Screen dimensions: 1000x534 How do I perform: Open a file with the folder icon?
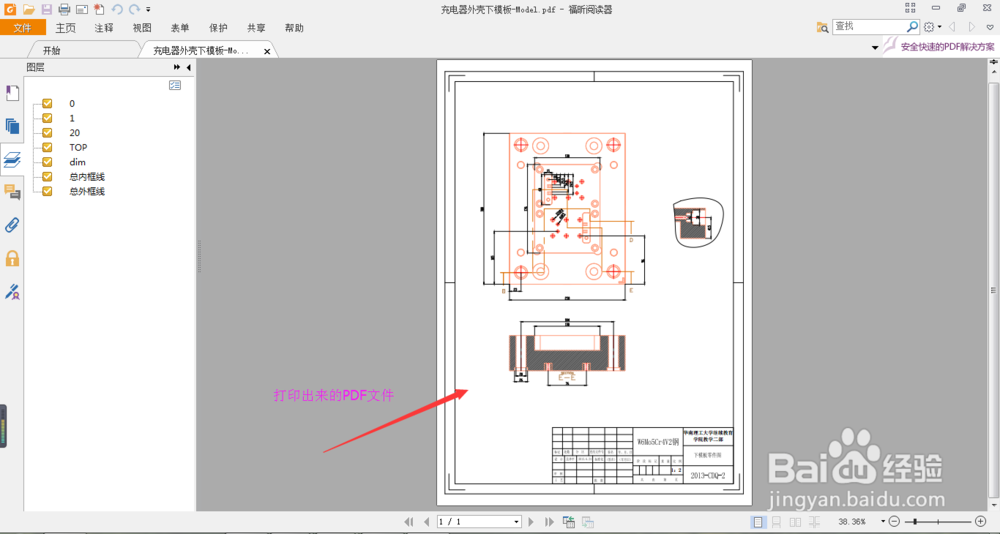tap(29, 9)
